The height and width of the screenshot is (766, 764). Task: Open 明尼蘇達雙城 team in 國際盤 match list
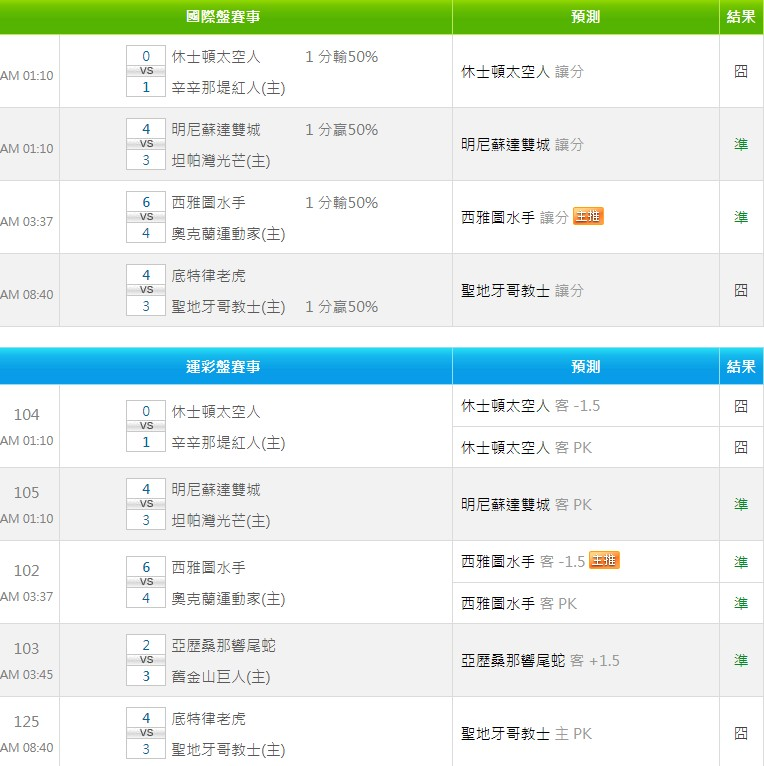pyautogui.click(x=216, y=129)
